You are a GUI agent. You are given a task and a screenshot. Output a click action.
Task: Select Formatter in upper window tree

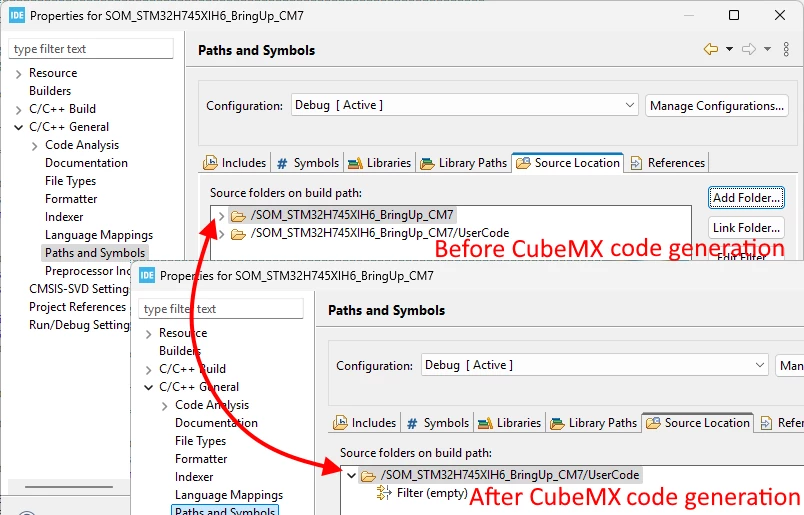(x=71, y=199)
